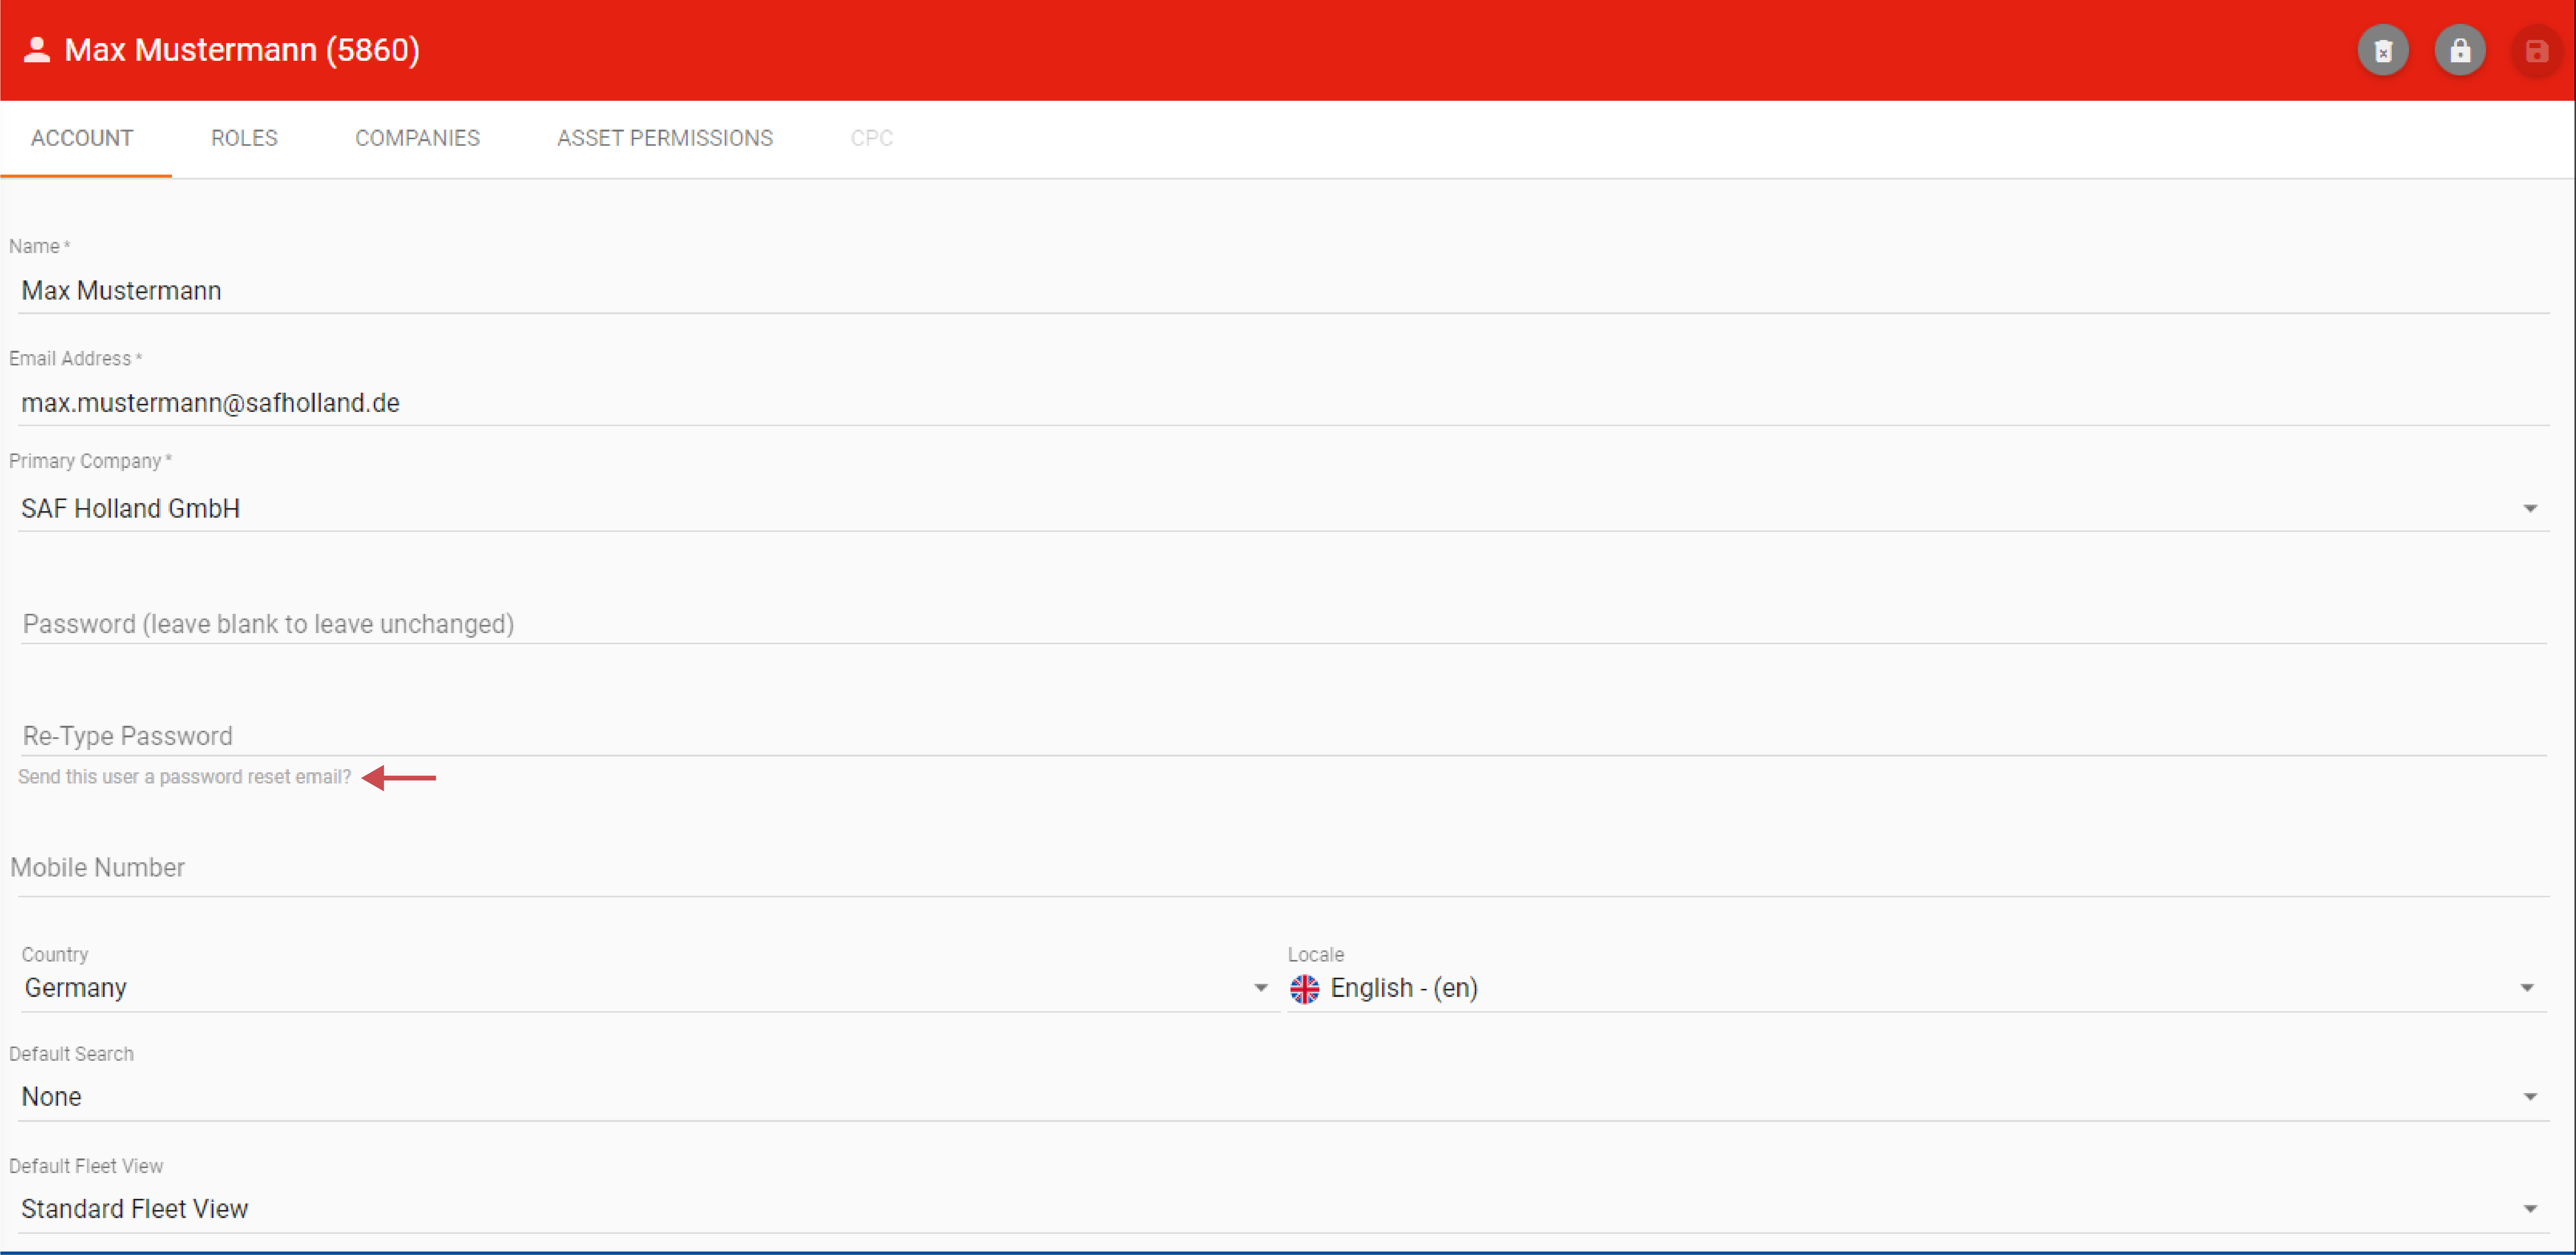The width and height of the screenshot is (2576, 1255).
Task: Select the ACCOUNT tab
Action: coord(82,138)
